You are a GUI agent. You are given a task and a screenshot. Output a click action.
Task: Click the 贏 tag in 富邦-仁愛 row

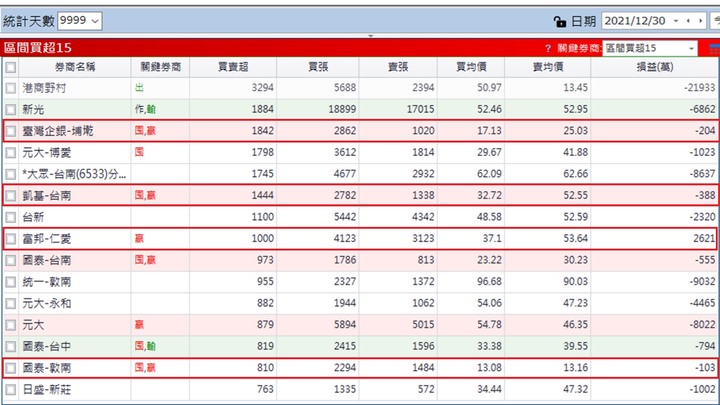(x=139, y=238)
